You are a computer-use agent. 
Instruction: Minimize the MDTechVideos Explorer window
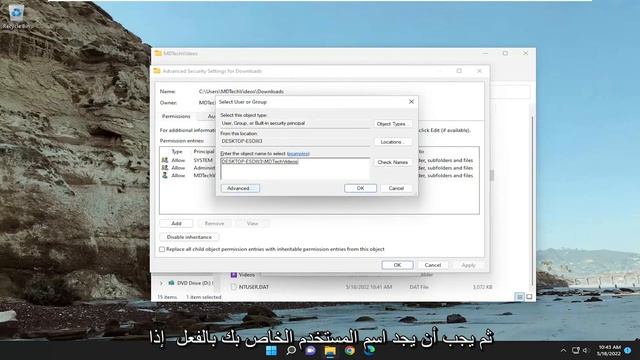click(x=485, y=53)
